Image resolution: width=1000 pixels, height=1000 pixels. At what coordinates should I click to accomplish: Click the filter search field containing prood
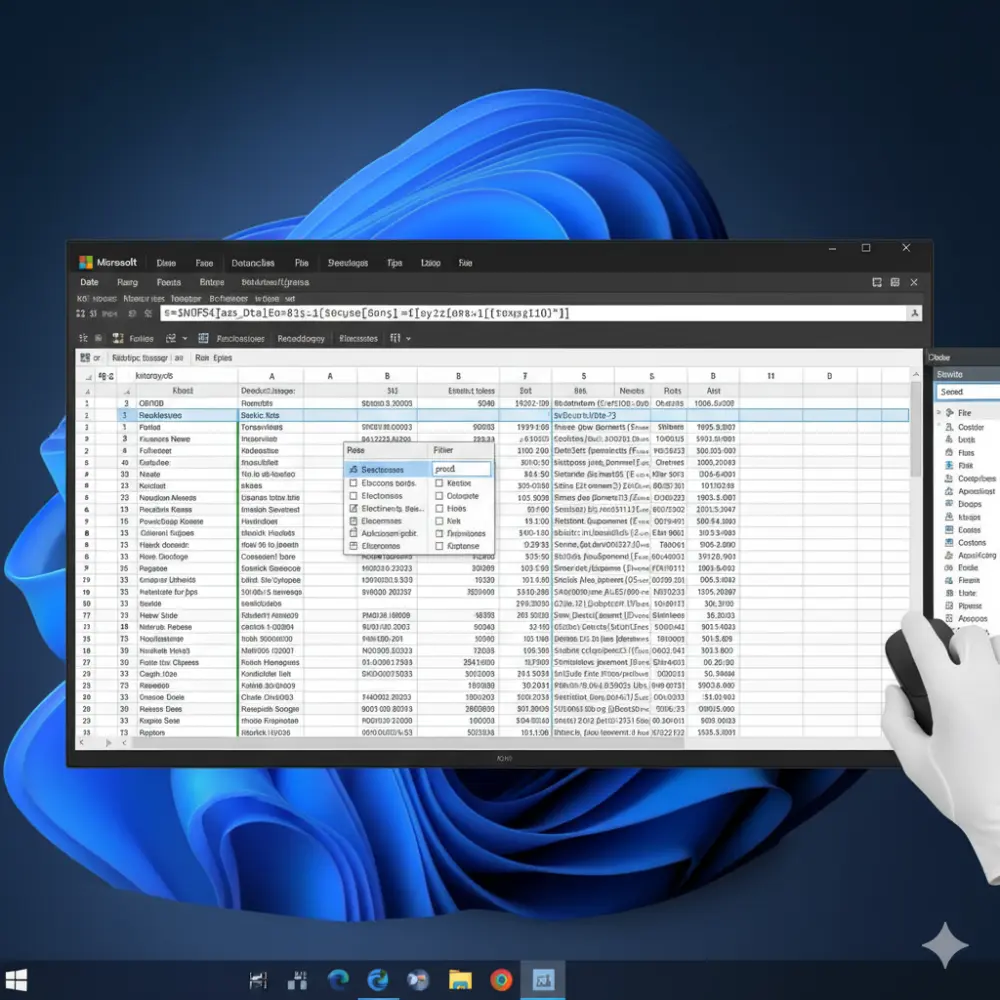click(458, 469)
